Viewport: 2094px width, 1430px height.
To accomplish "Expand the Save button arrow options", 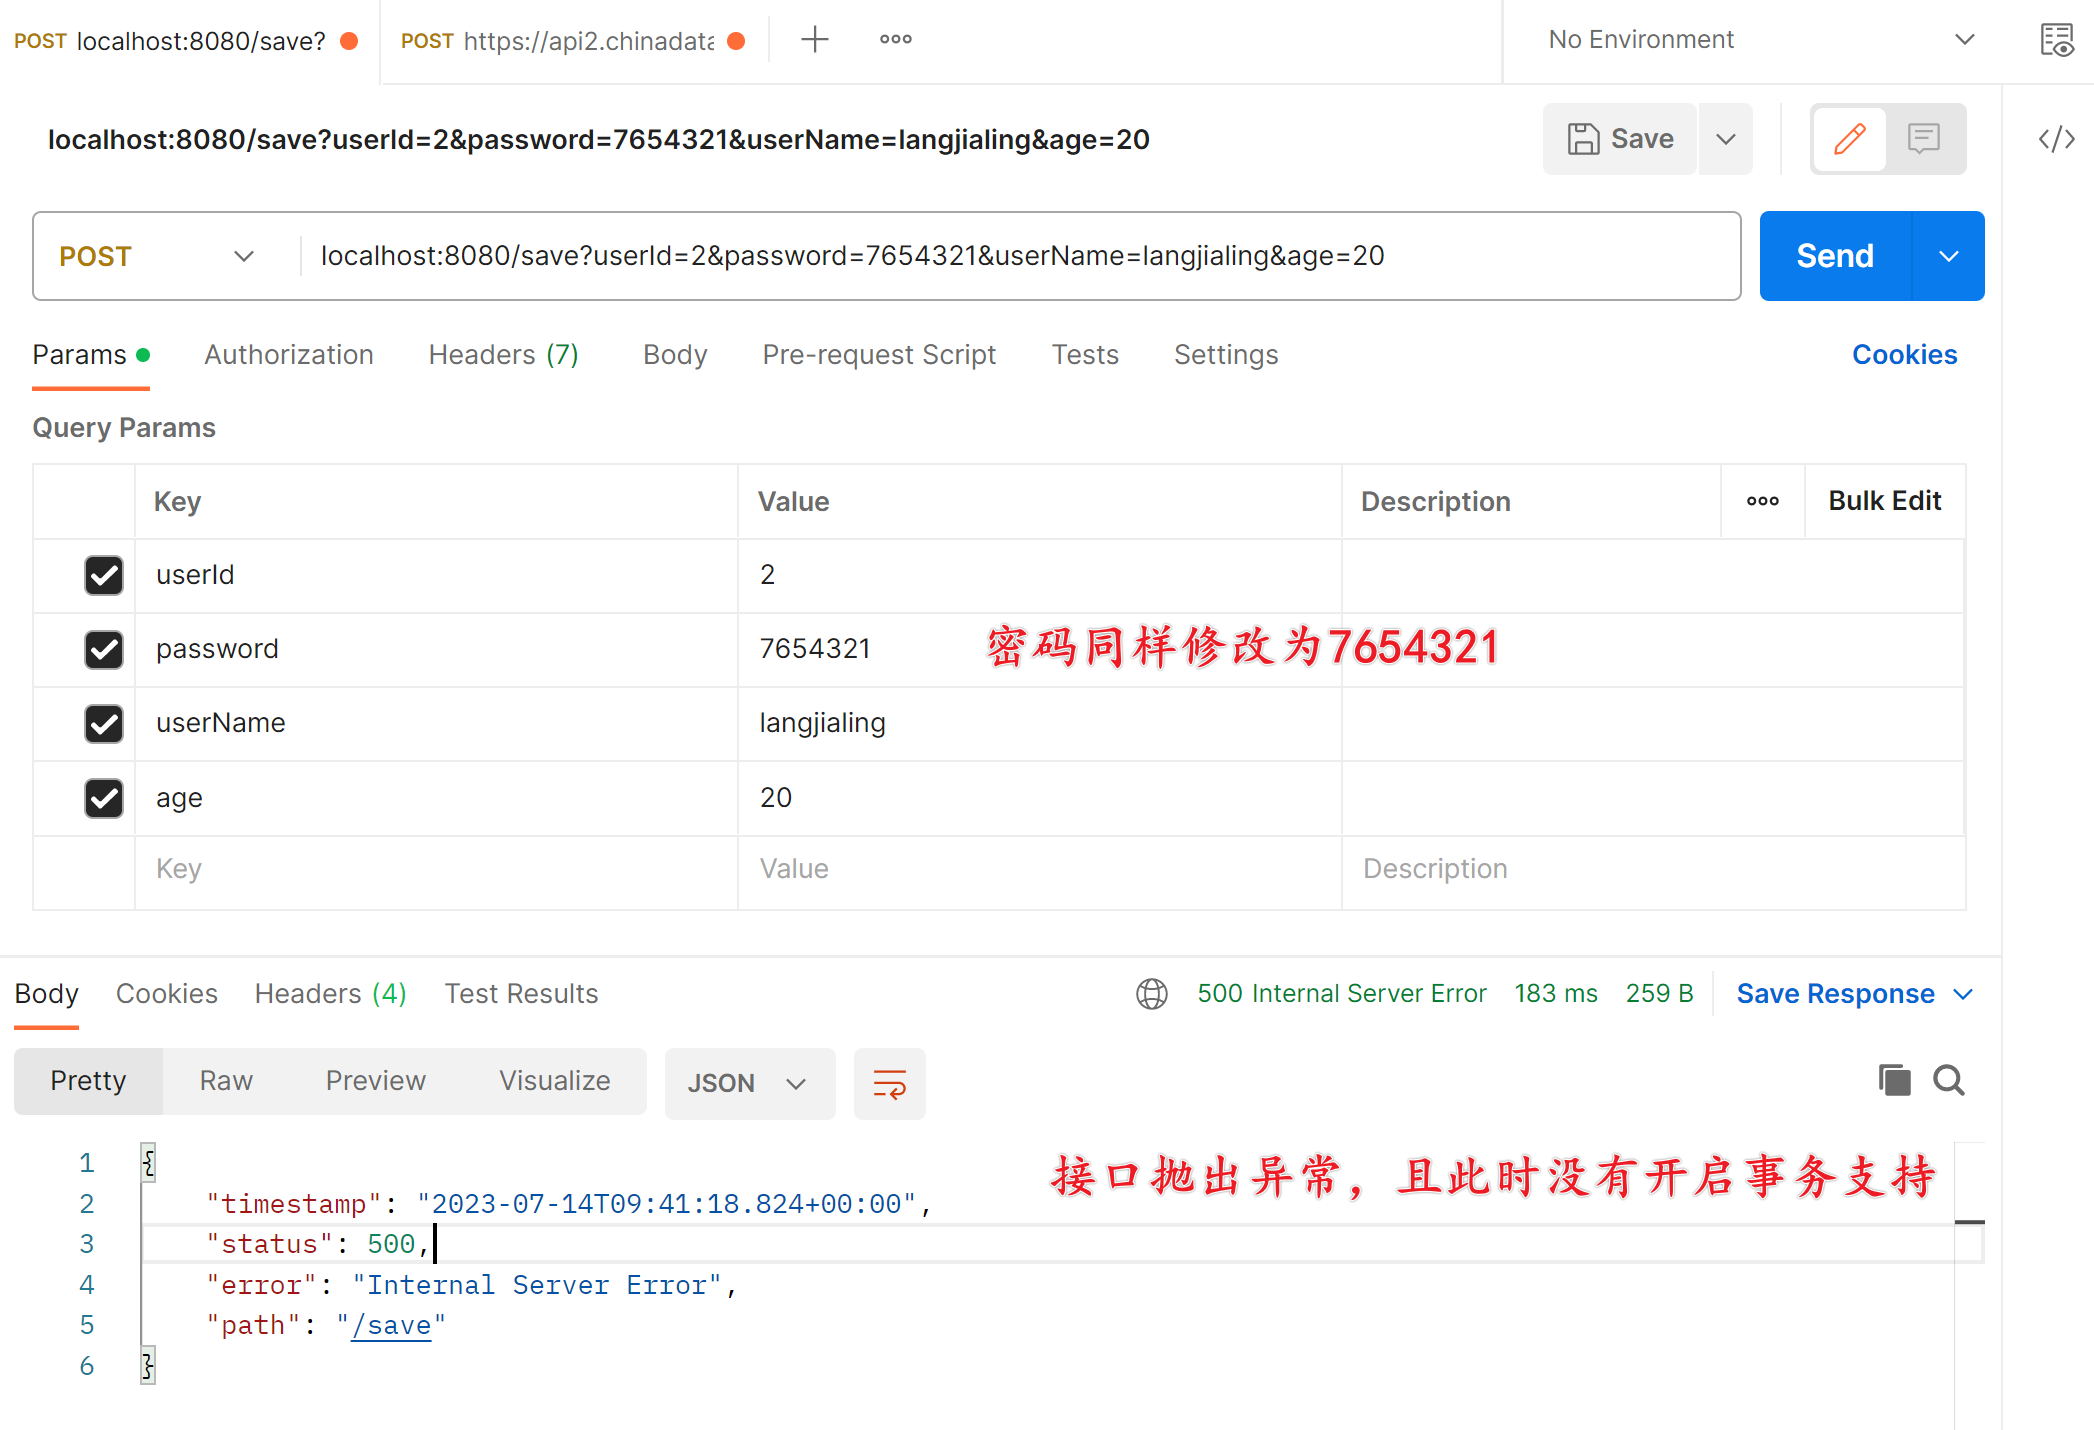I will tap(1725, 139).
